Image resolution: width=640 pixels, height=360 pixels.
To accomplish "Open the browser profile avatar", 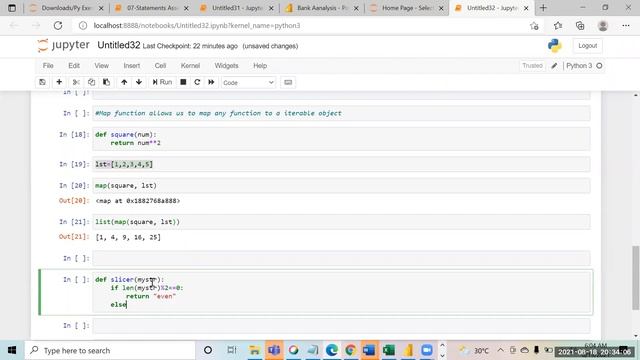I will [603, 26].
